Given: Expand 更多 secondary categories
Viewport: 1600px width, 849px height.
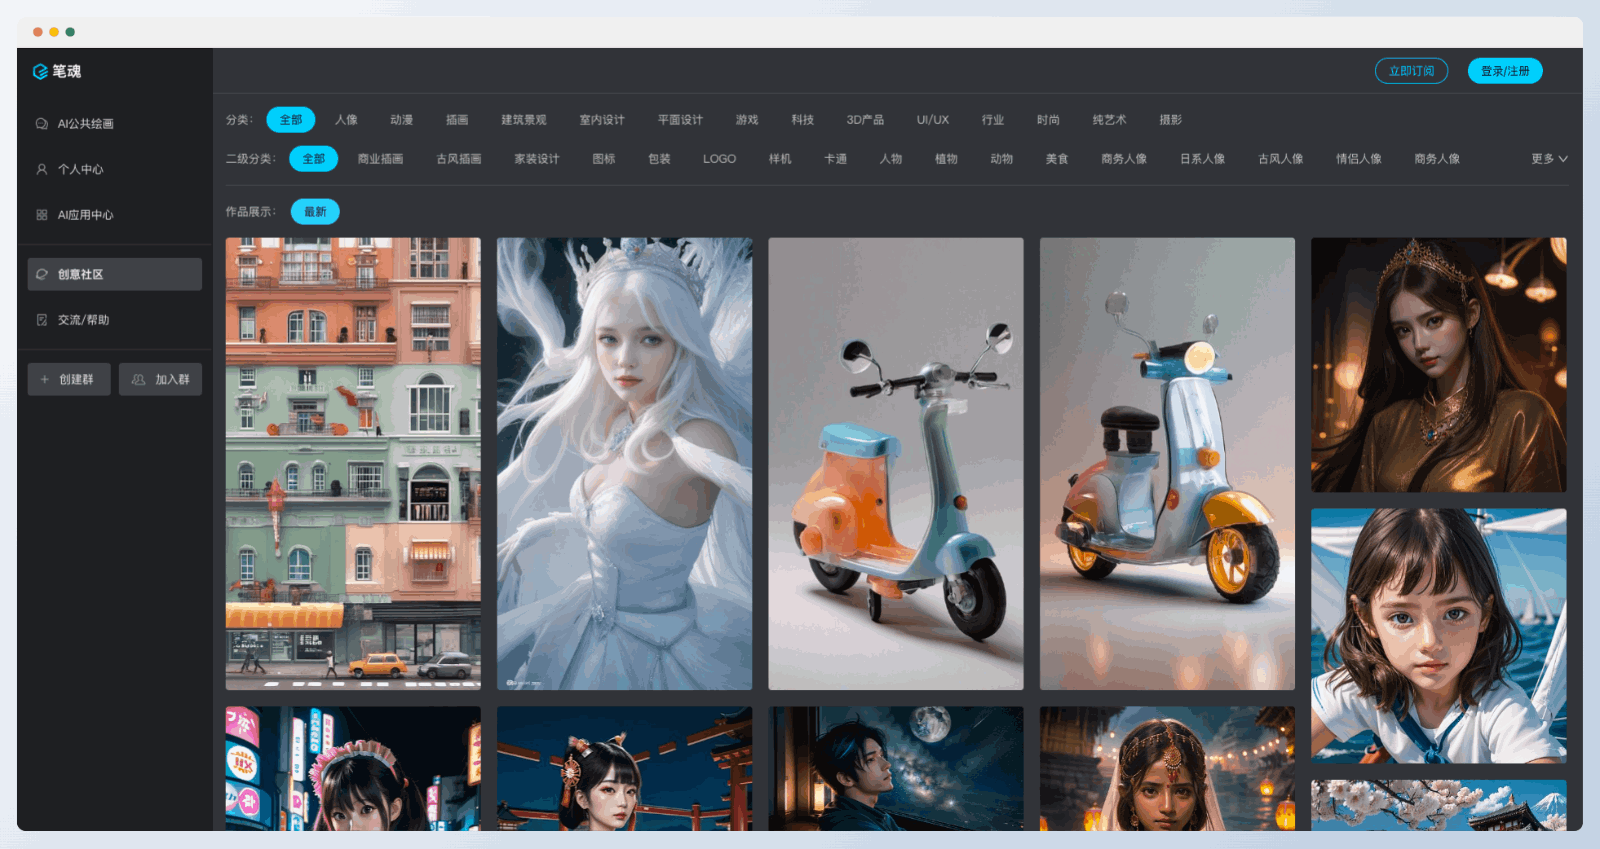Looking at the screenshot, I should [1543, 159].
